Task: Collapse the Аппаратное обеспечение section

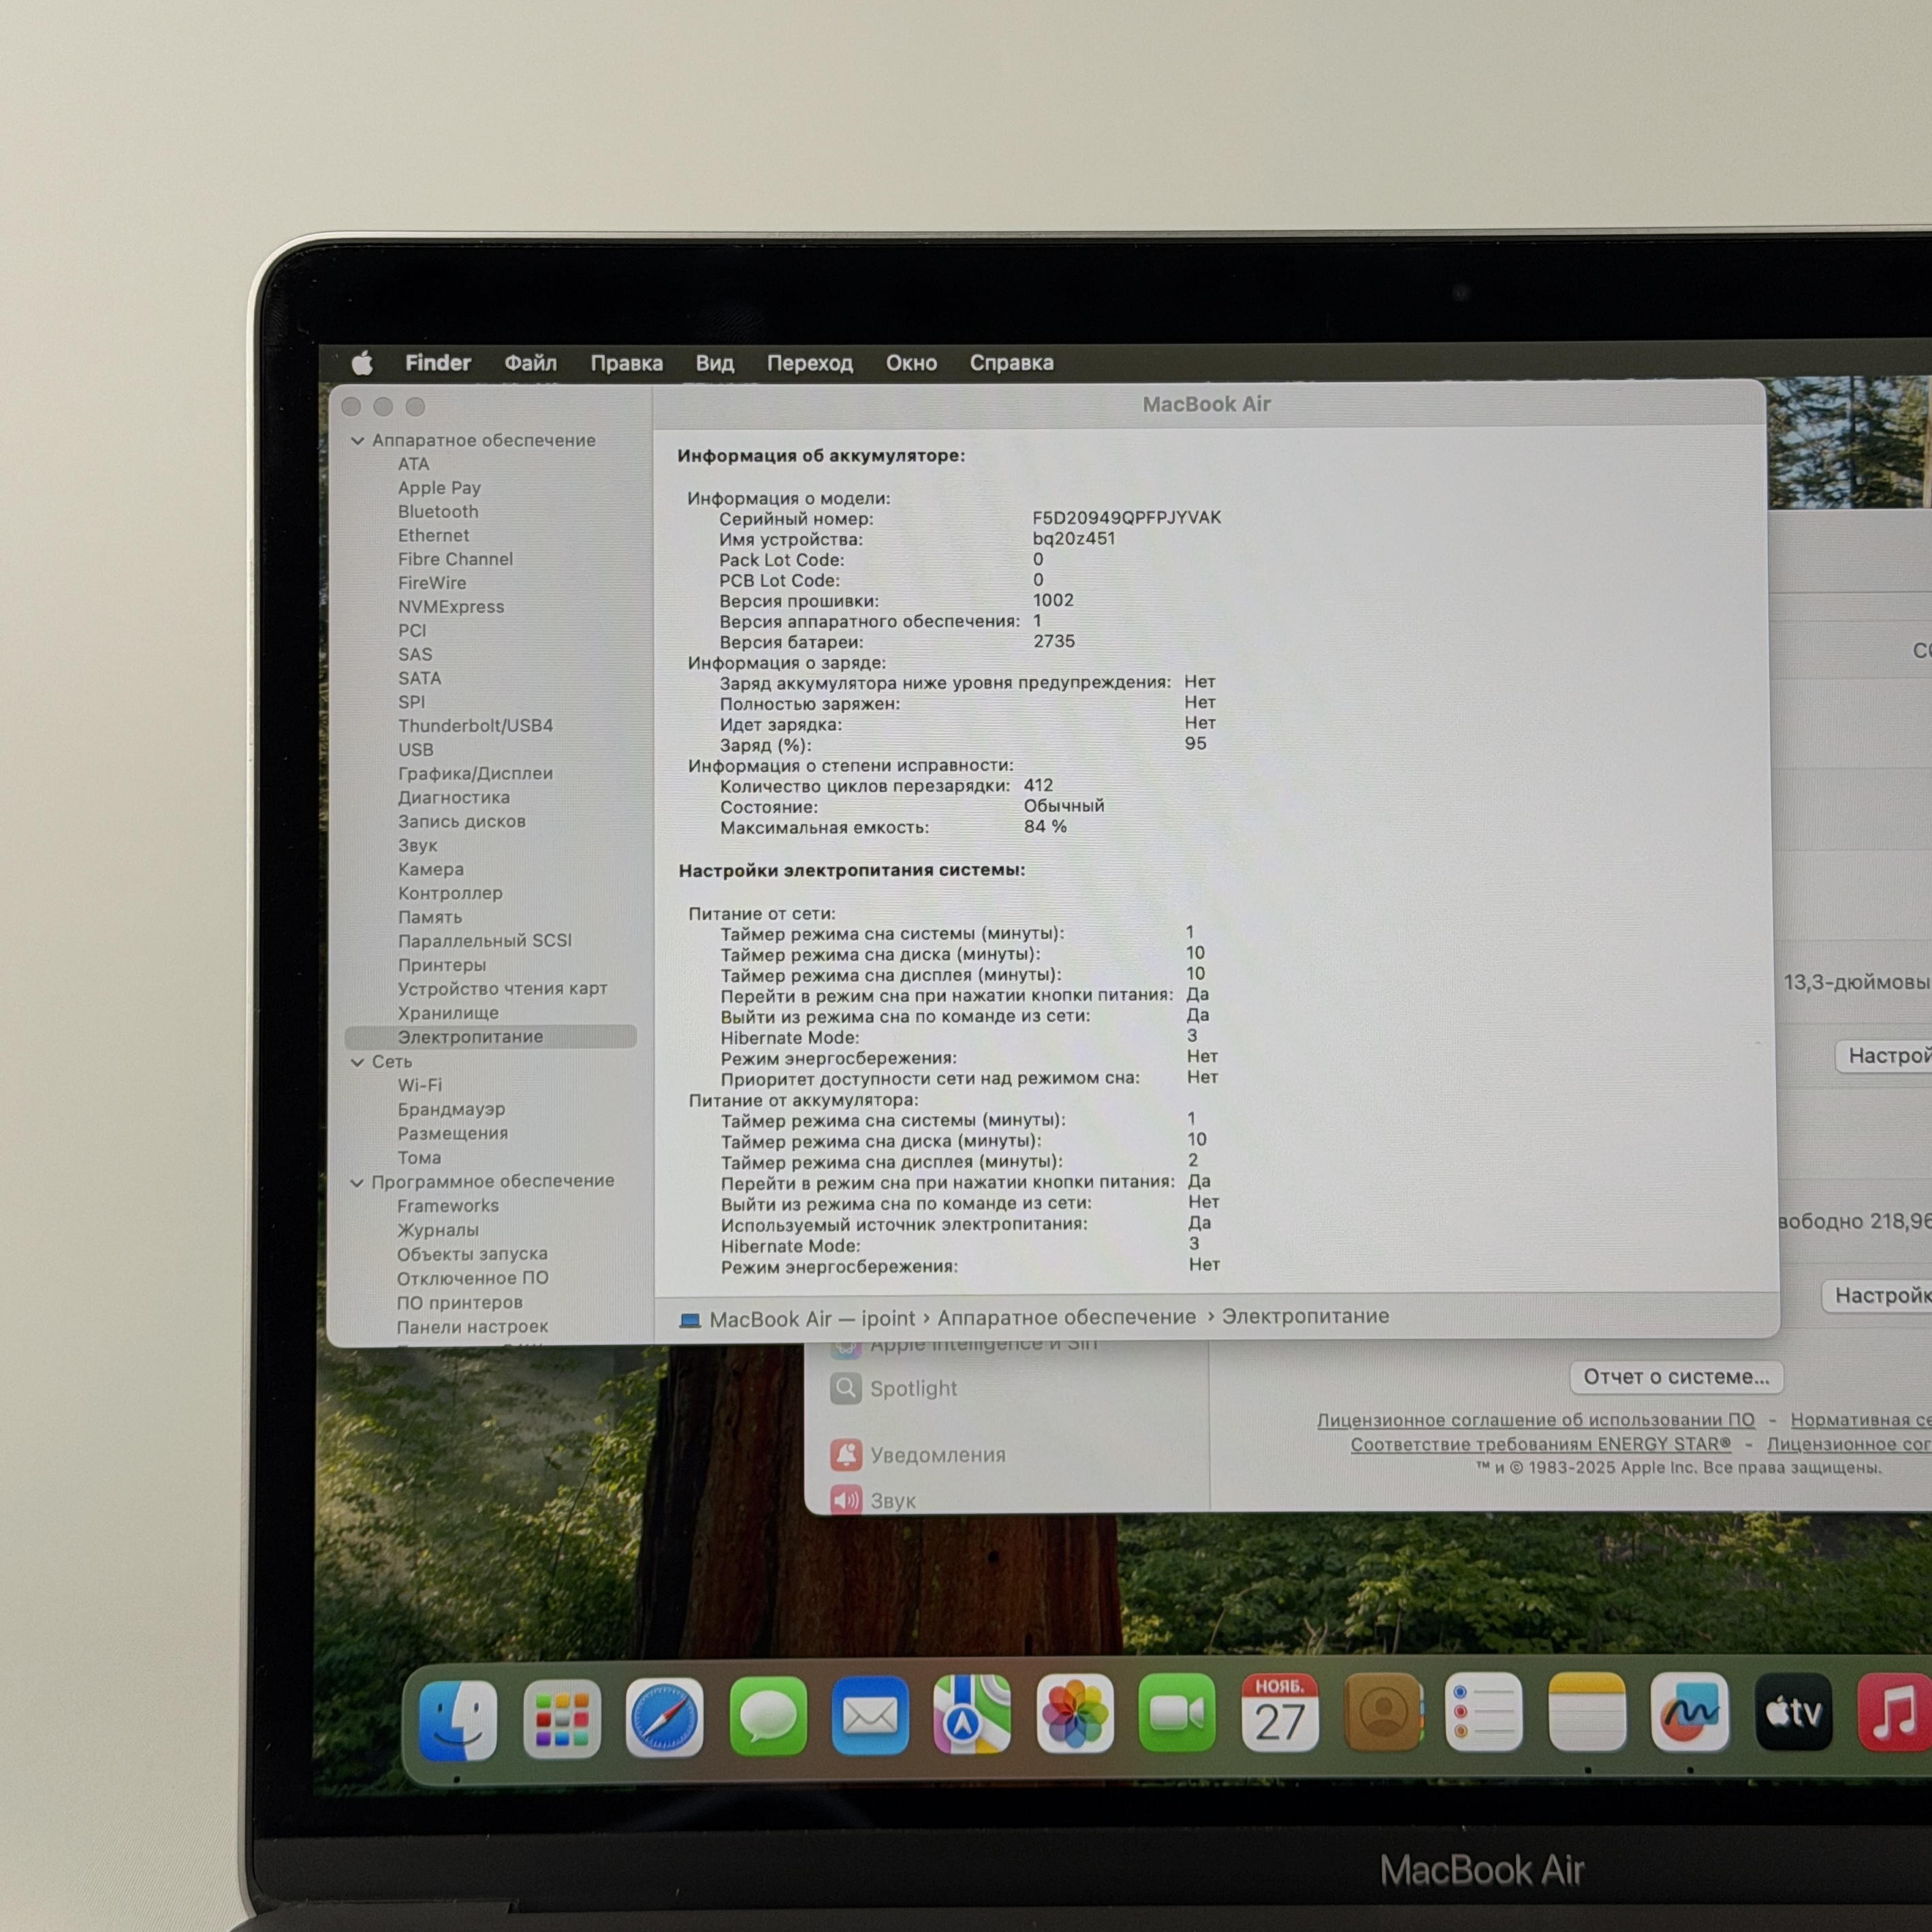Action: [x=357, y=441]
